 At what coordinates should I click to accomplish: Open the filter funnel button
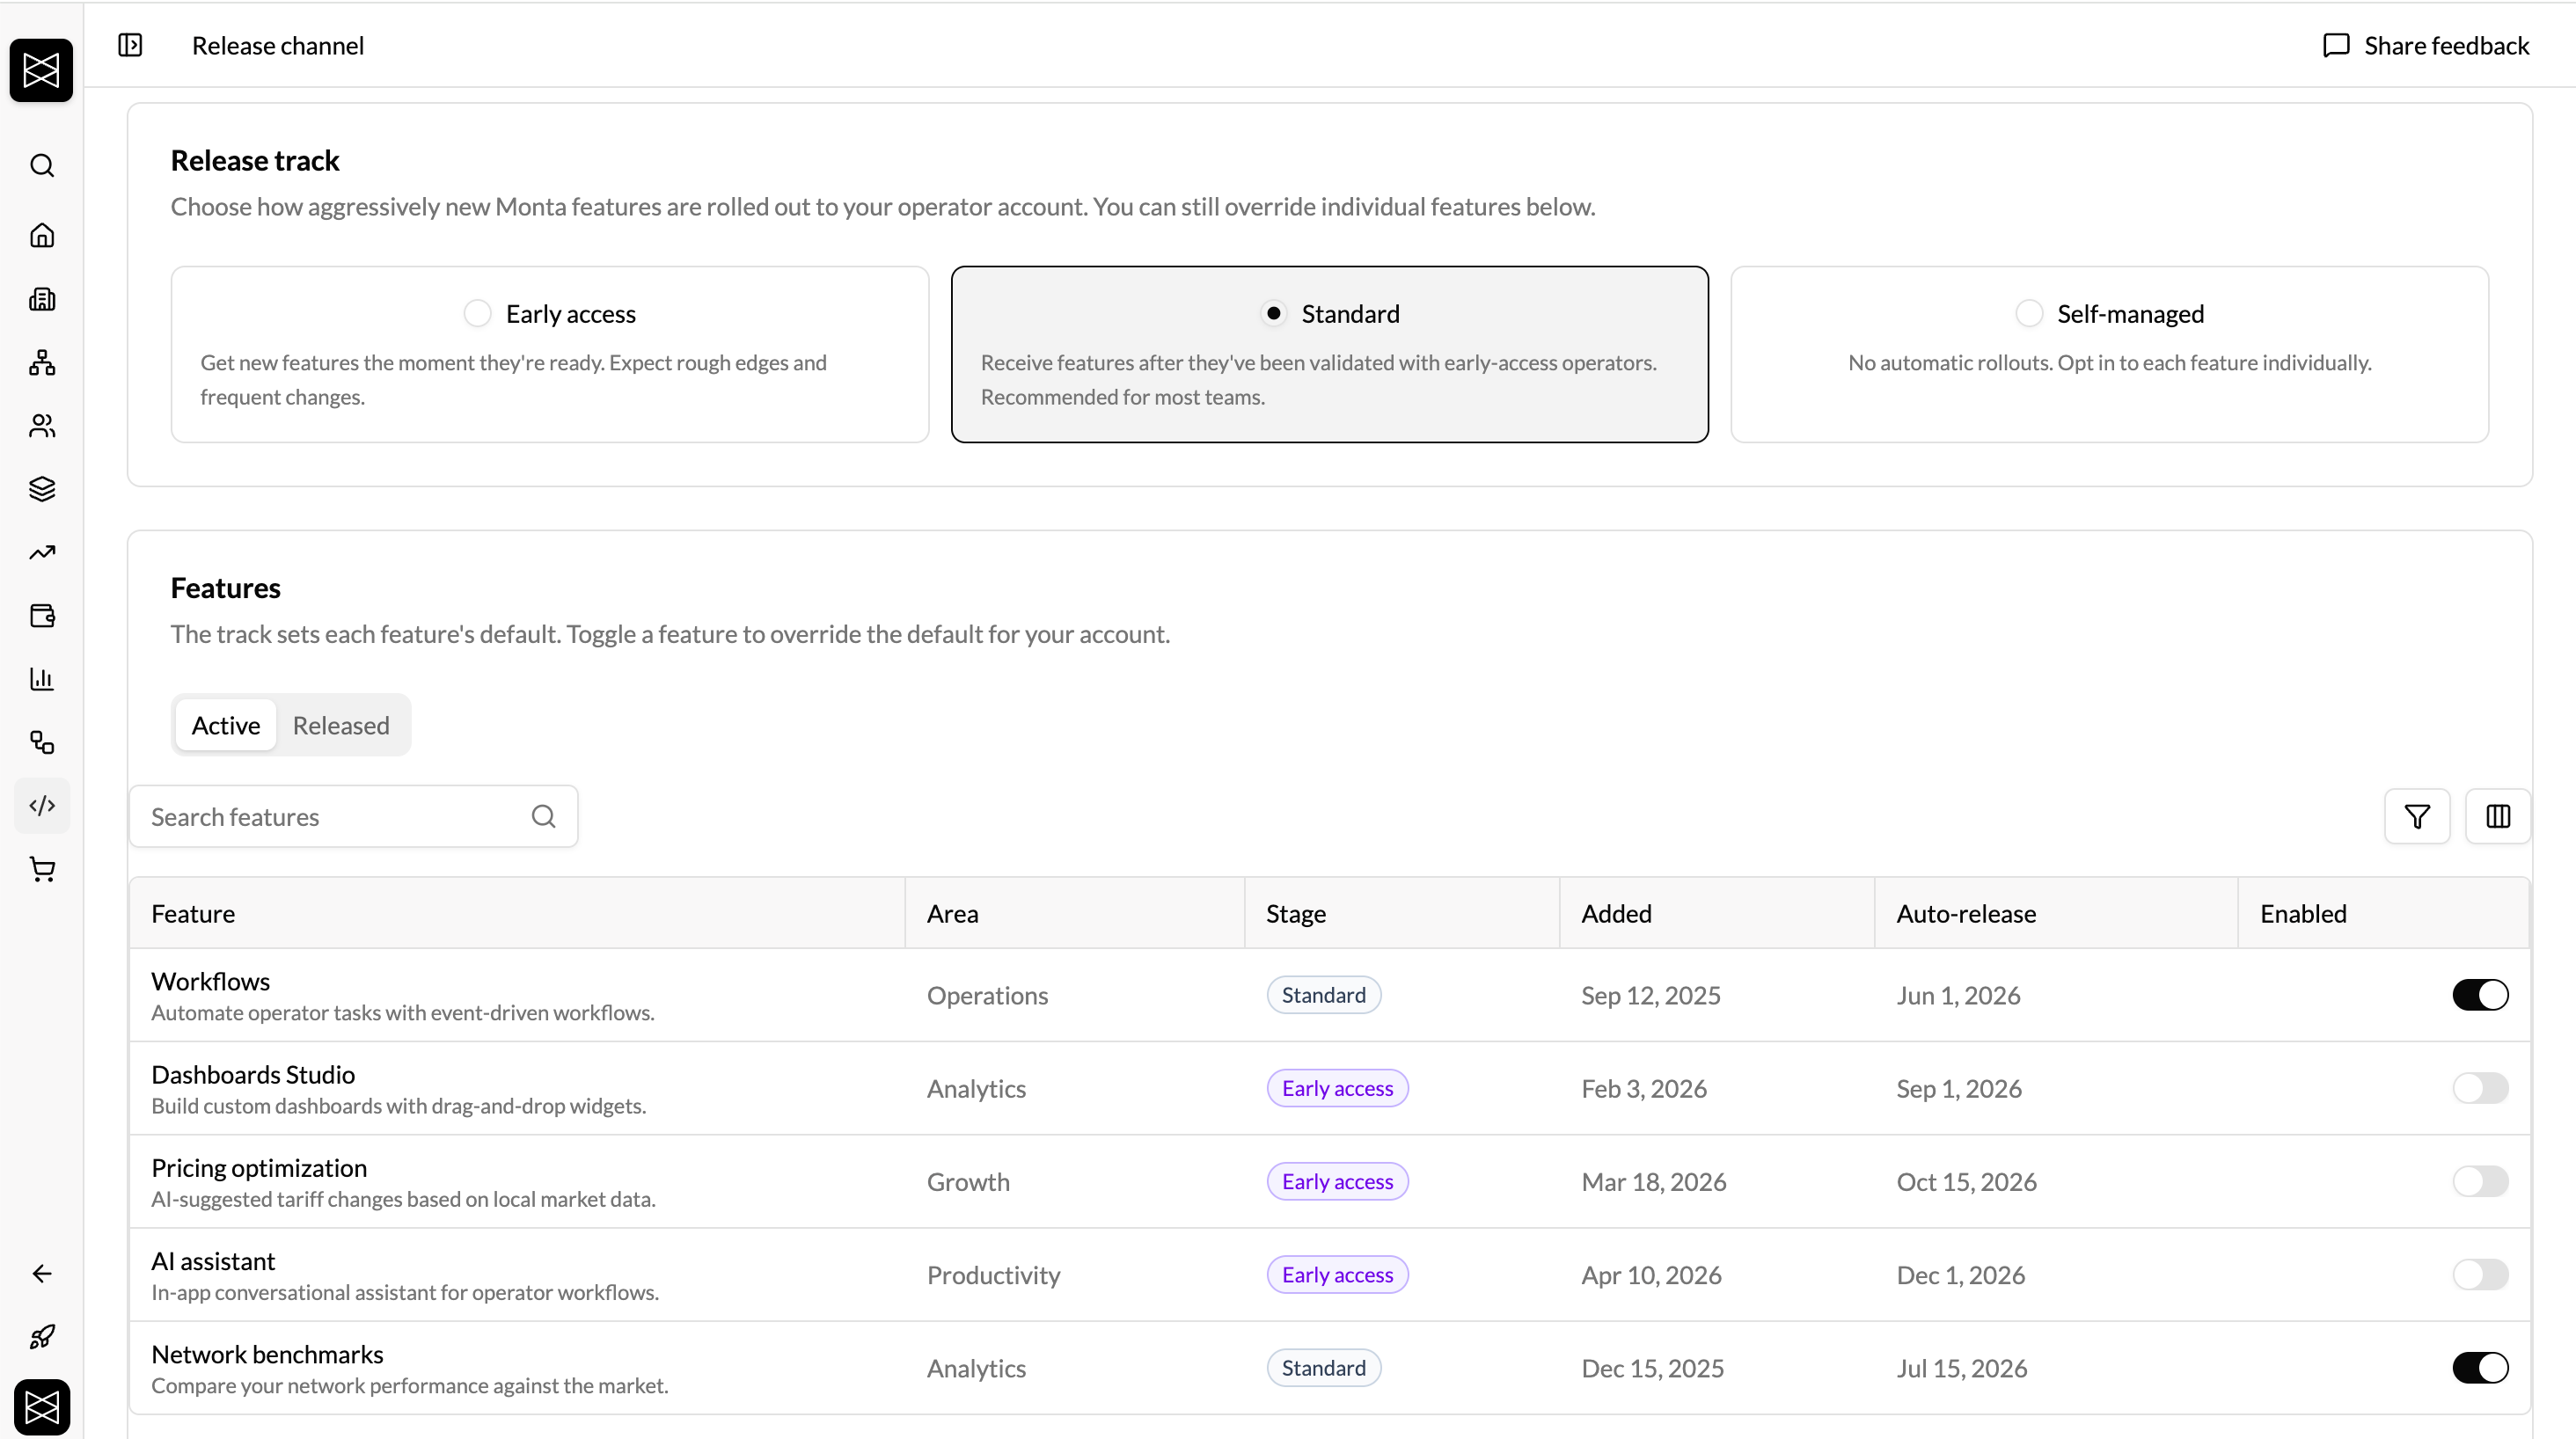pyautogui.click(x=2417, y=817)
